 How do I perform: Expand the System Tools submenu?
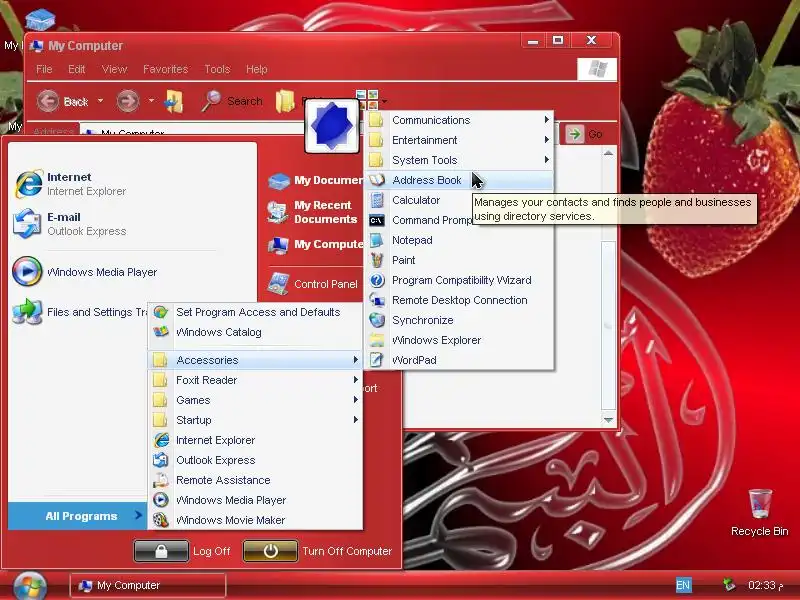coord(459,160)
